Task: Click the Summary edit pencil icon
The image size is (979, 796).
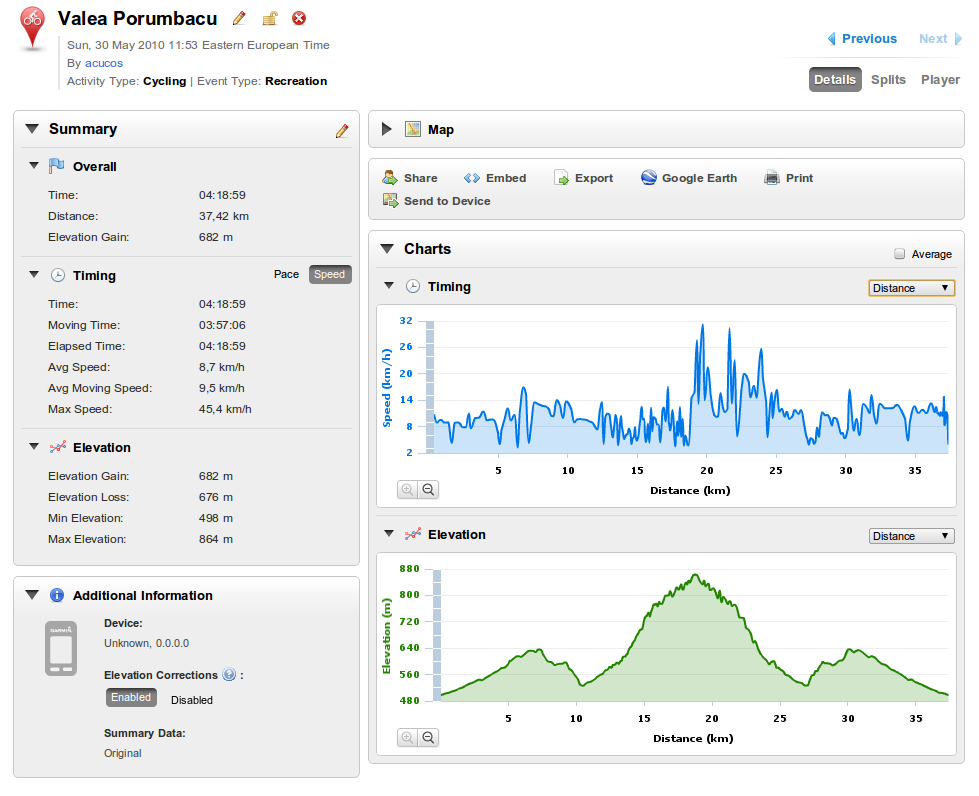Action: coord(342,130)
